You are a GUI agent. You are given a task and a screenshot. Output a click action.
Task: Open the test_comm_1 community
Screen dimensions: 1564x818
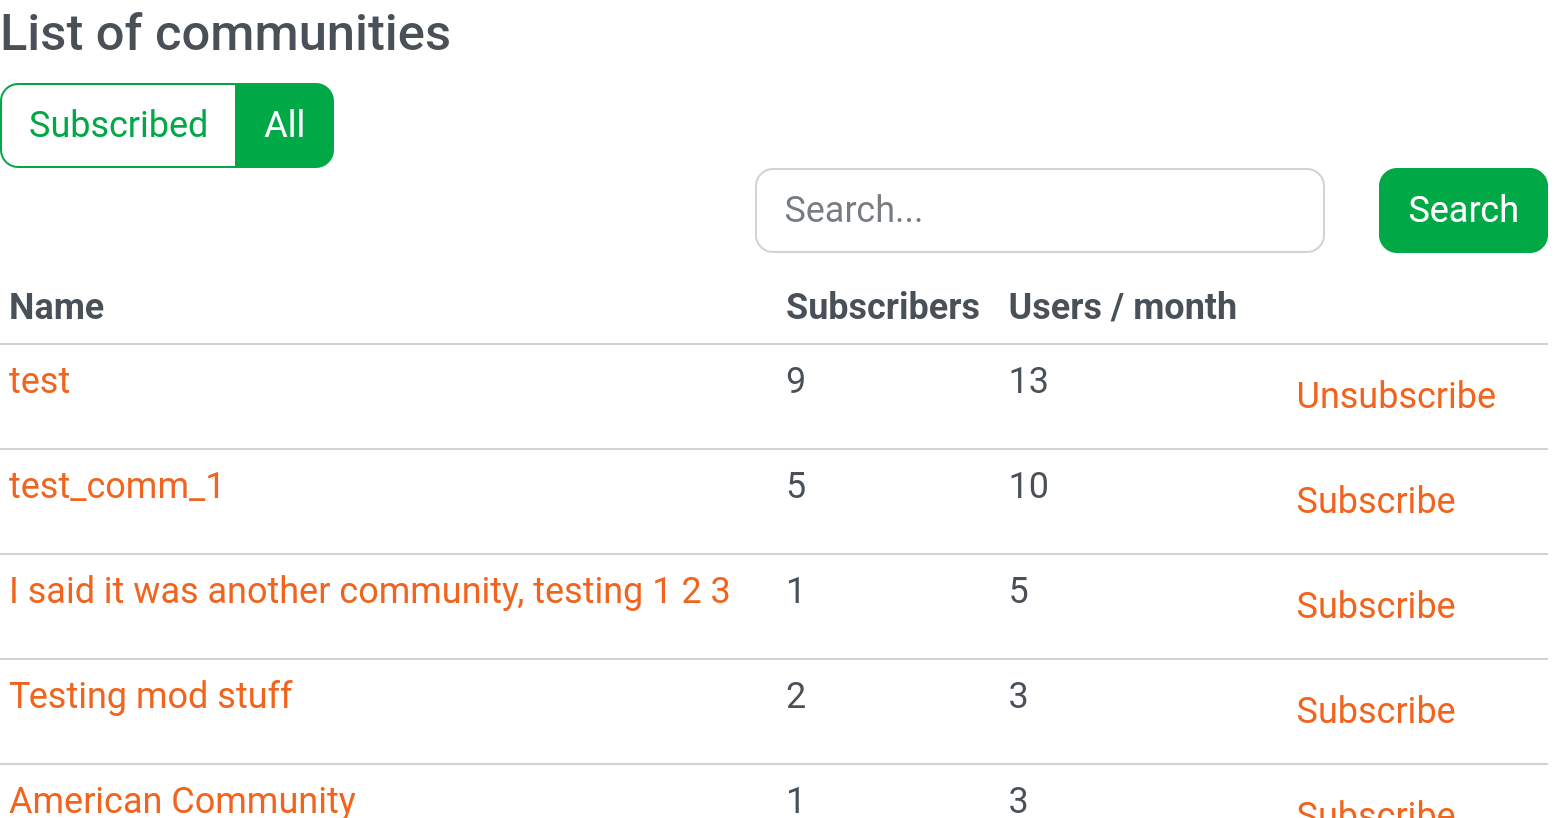coord(115,485)
